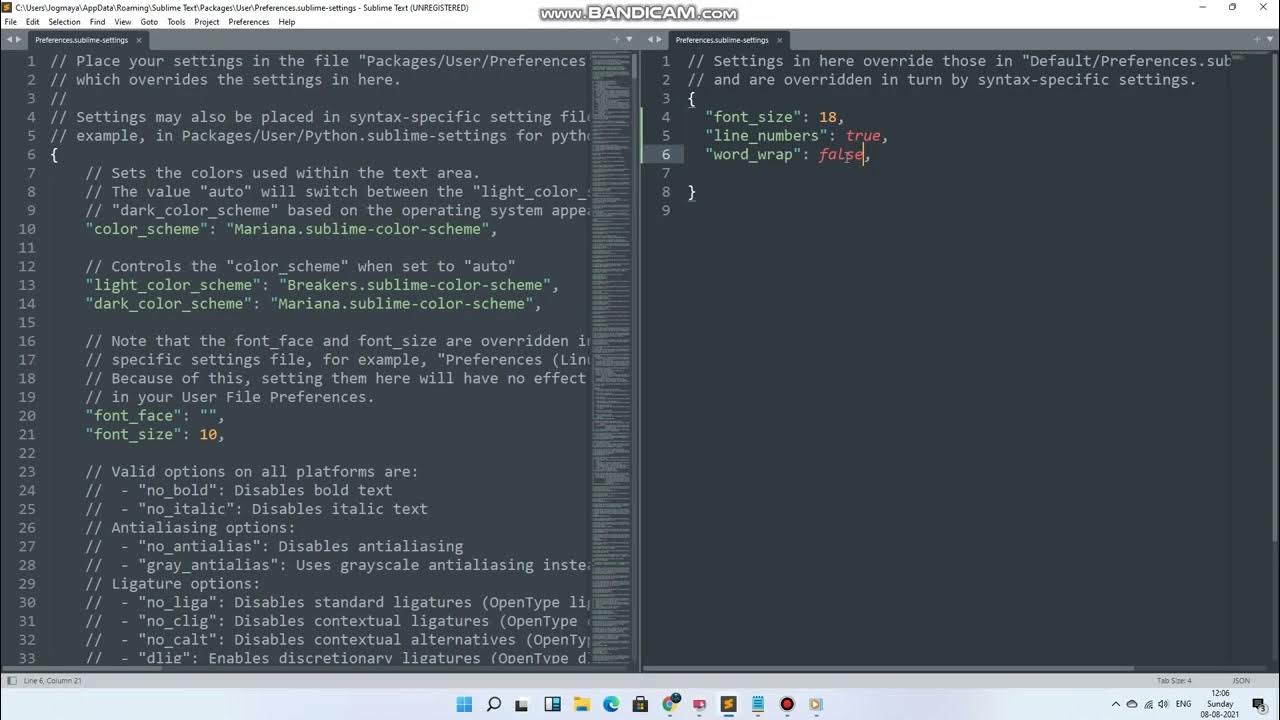The width and height of the screenshot is (1280, 720).
Task: Close the right pane Preferences.sublime-settings tab
Action: tap(780, 40)
